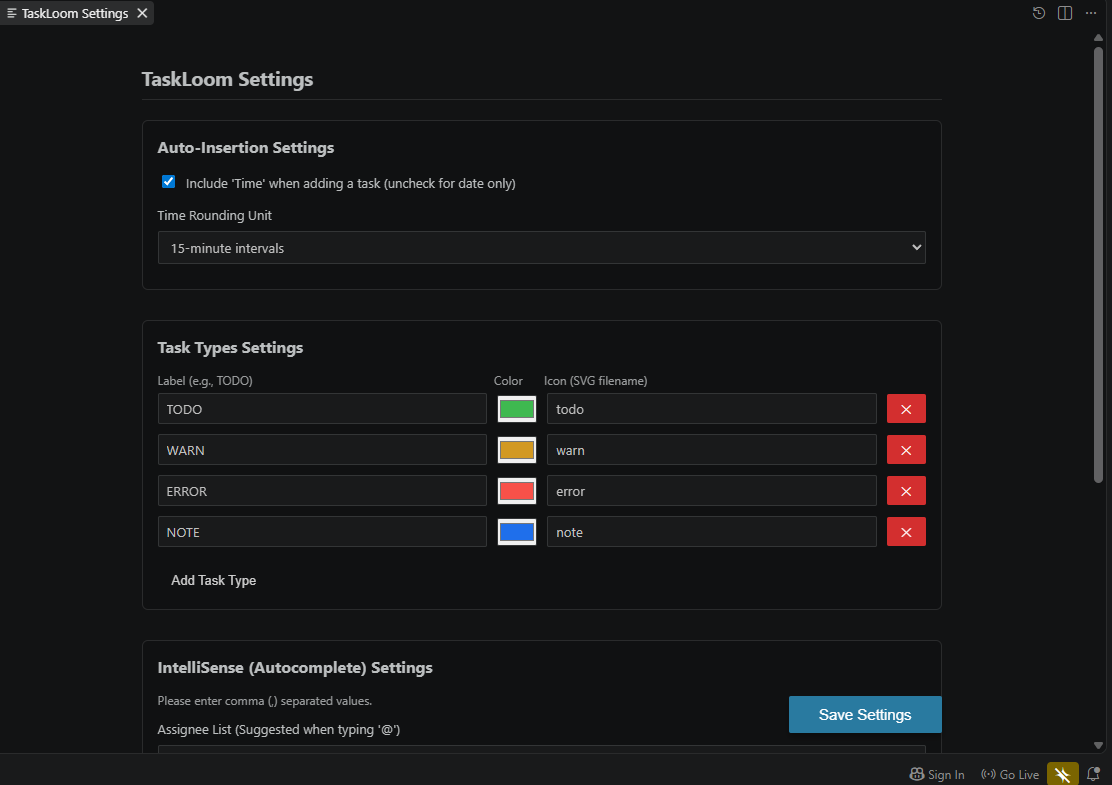Delete the ERROR task type row
This screenshot has width=1112, height=785.
(906, 491)
